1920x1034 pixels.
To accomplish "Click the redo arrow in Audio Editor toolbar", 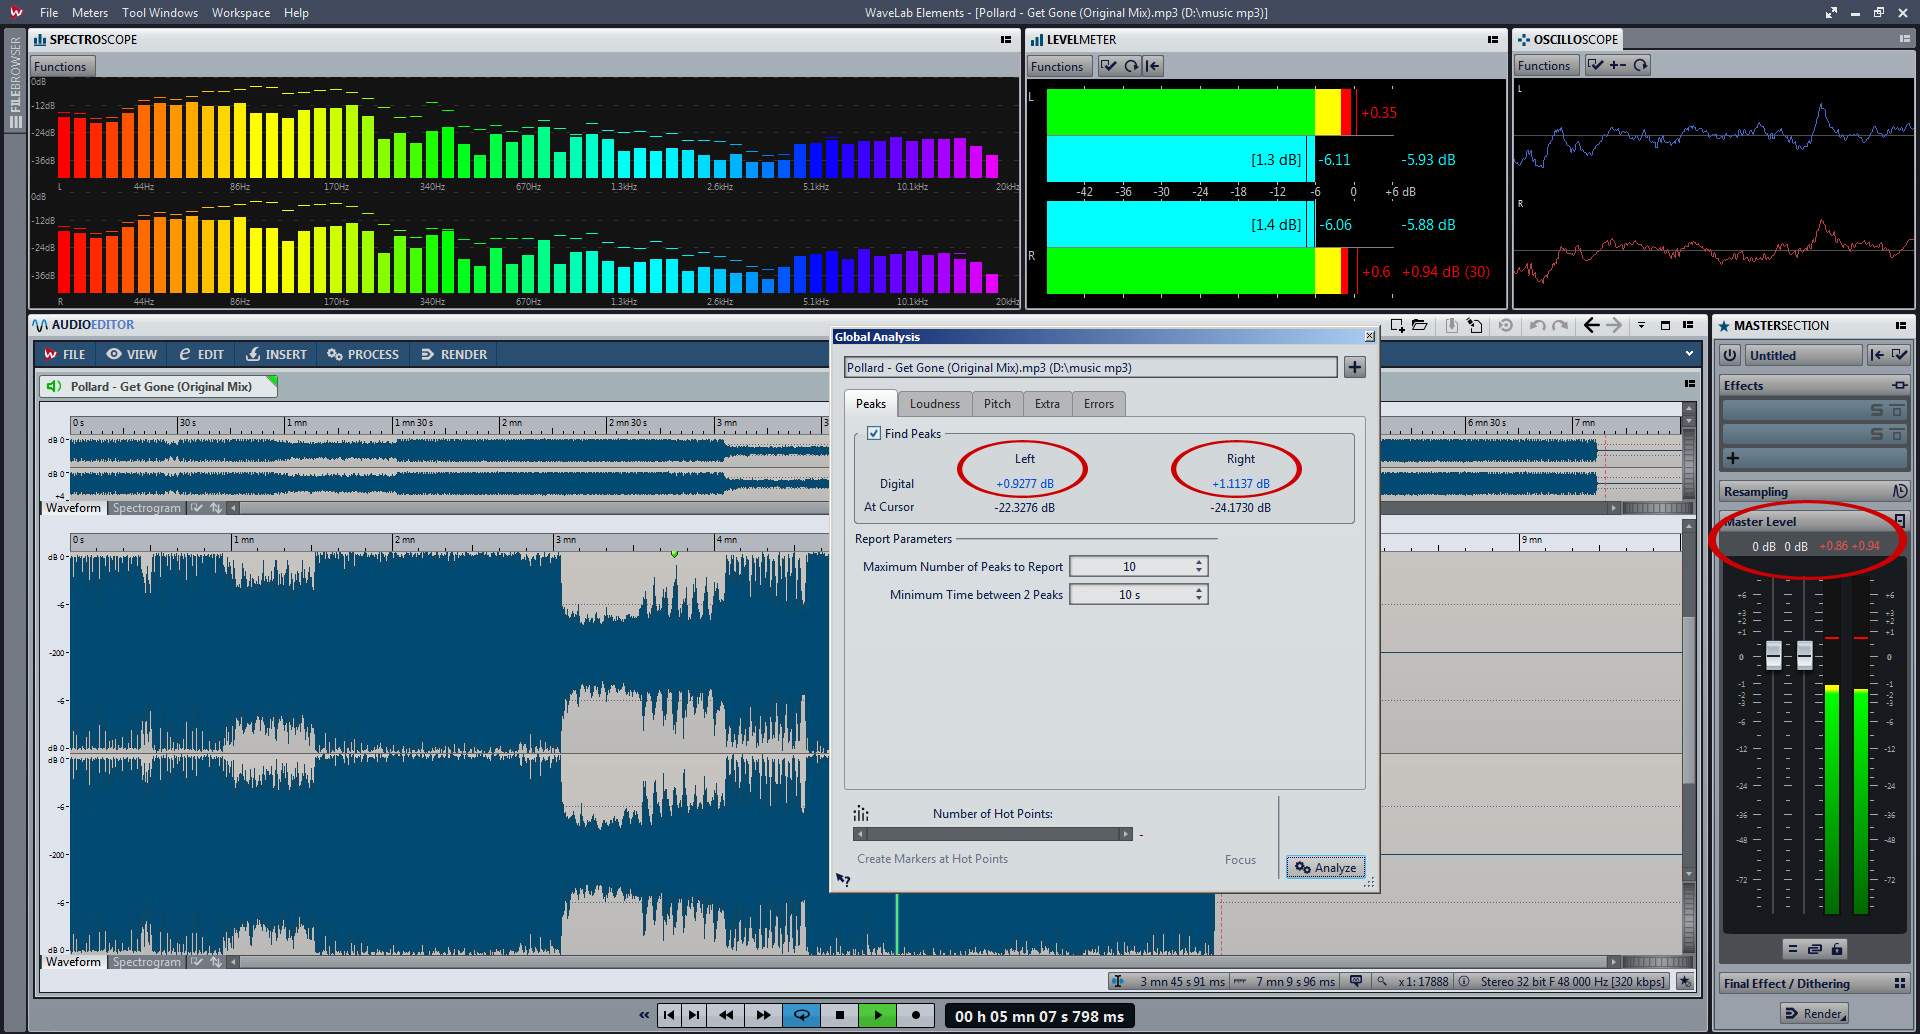I will click(x=1560, y=325).
